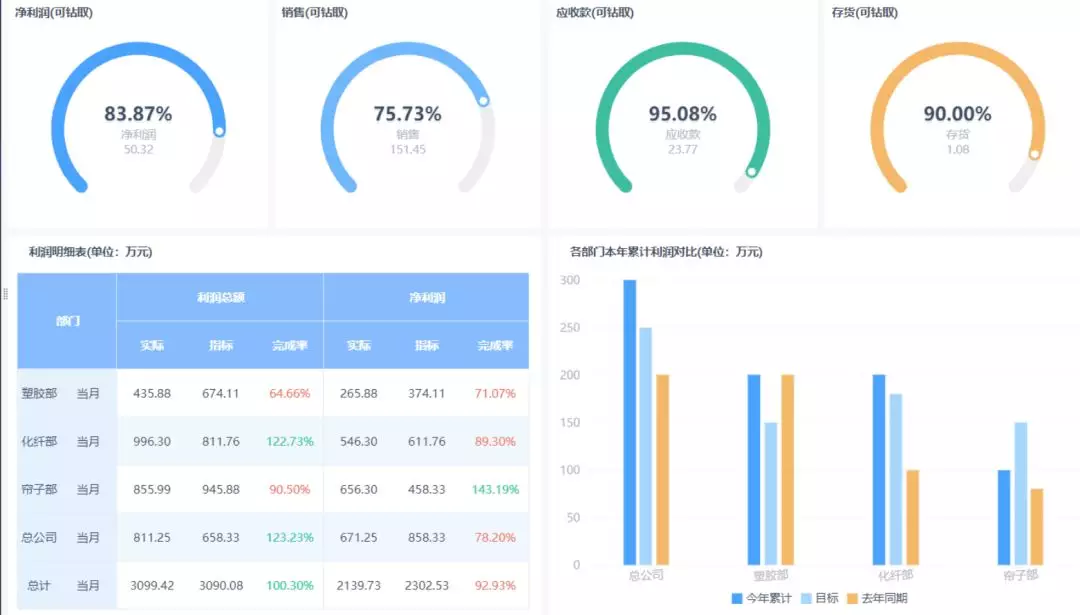This screenshot has height=615, width=1080.
Task: Click cell value 858.33
Action: (x=426, y=537)
